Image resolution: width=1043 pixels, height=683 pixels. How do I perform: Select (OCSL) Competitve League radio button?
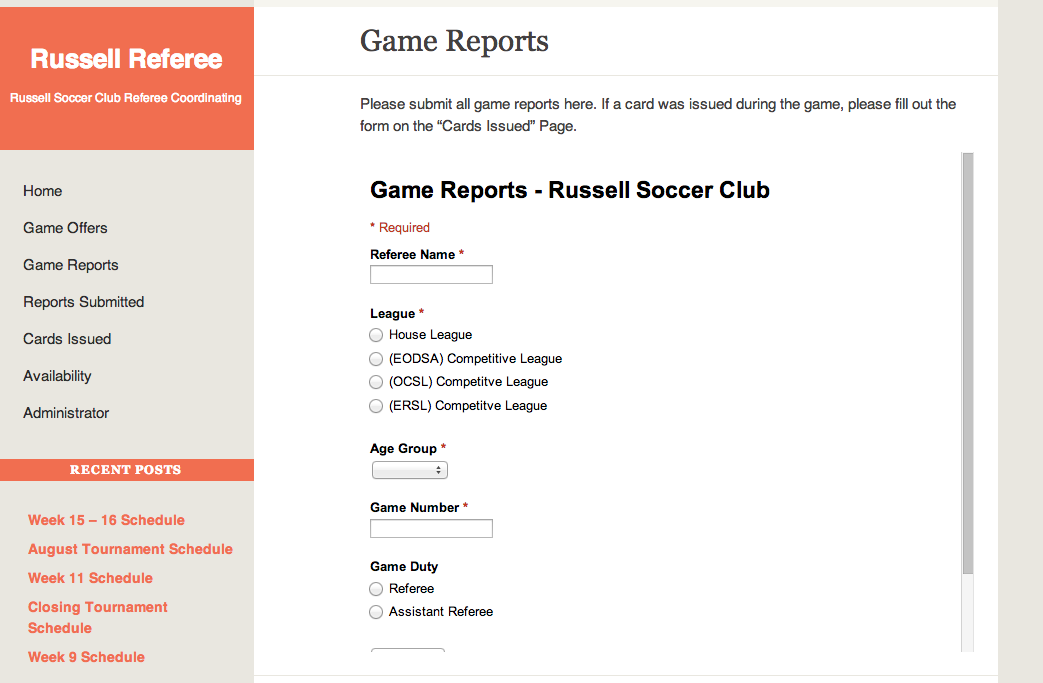376,382
